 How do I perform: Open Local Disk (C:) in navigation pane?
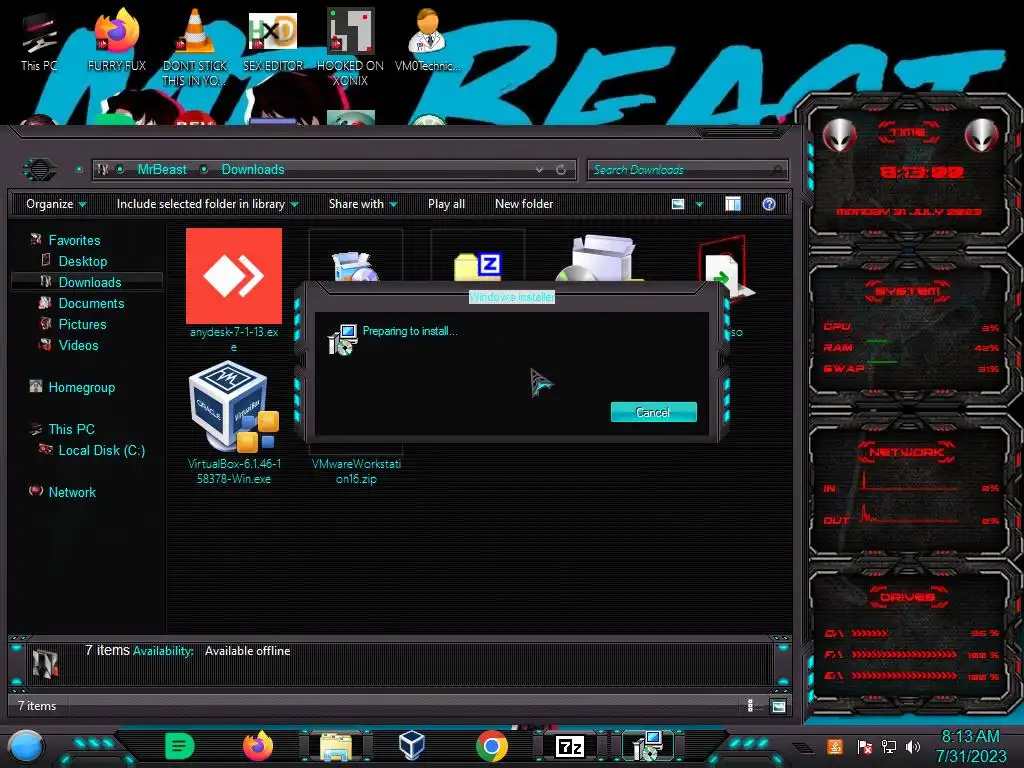101,450
